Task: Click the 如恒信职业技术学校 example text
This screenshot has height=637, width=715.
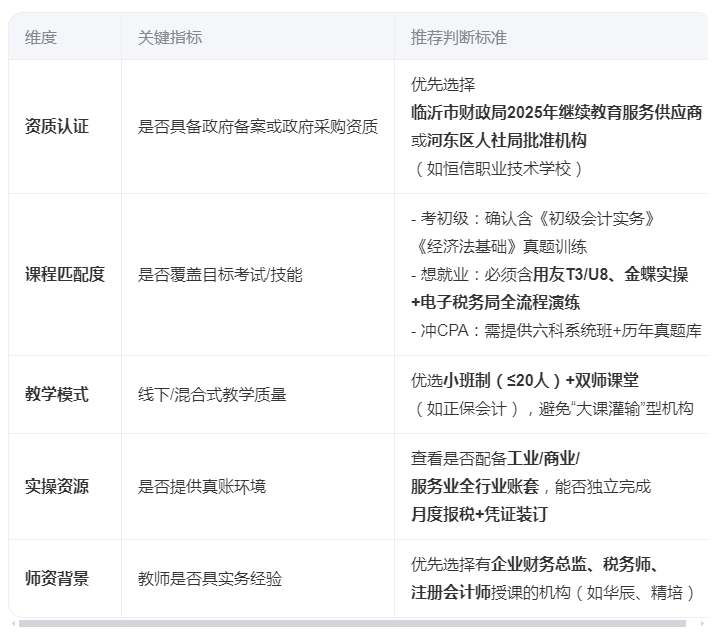Action: 498,168
